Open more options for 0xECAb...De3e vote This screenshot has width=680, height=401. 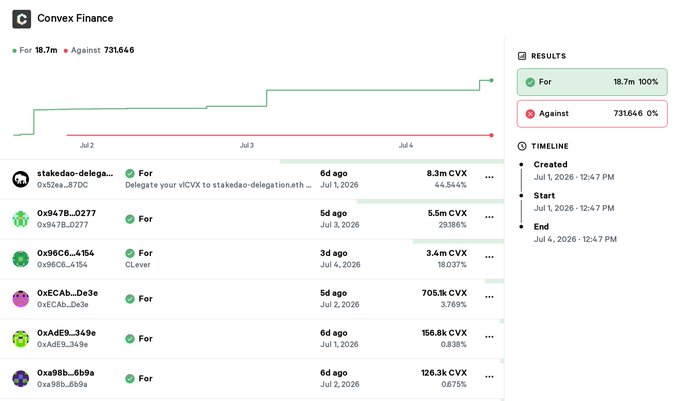(489, 297)
